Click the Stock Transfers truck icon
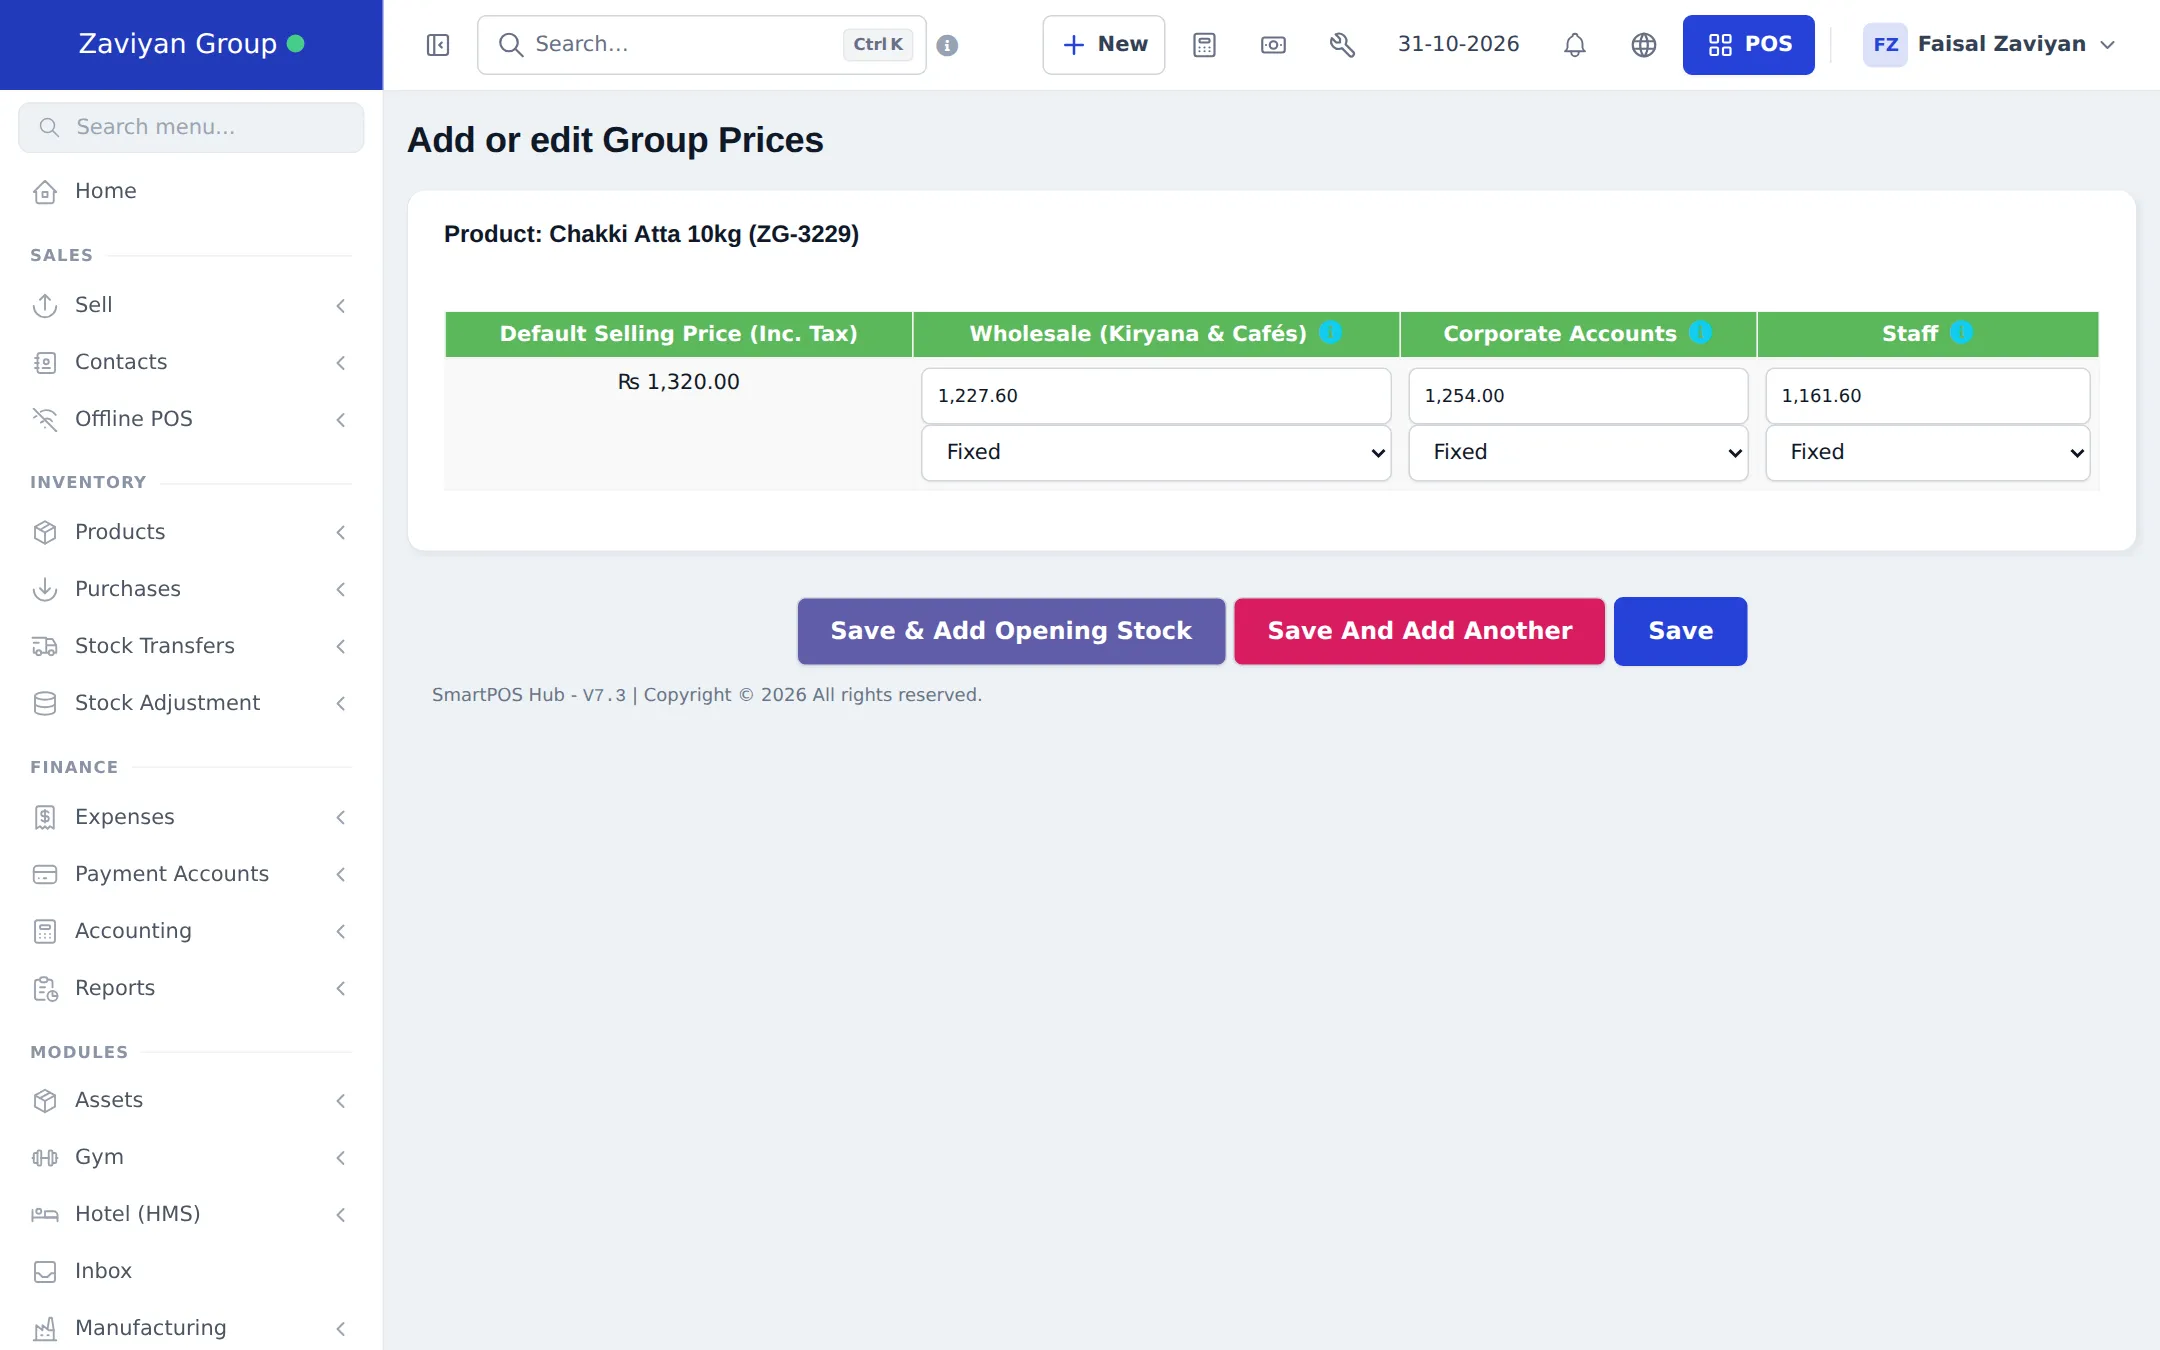 [45, 646]
